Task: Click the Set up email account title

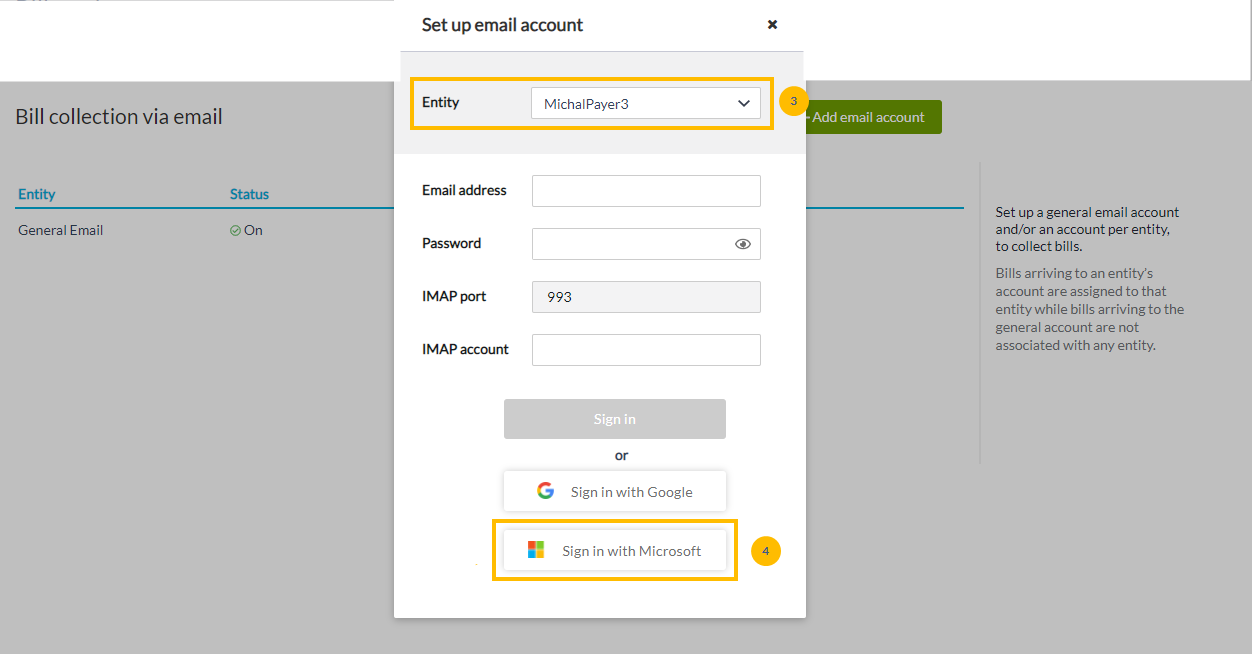Action: (502, 25)
